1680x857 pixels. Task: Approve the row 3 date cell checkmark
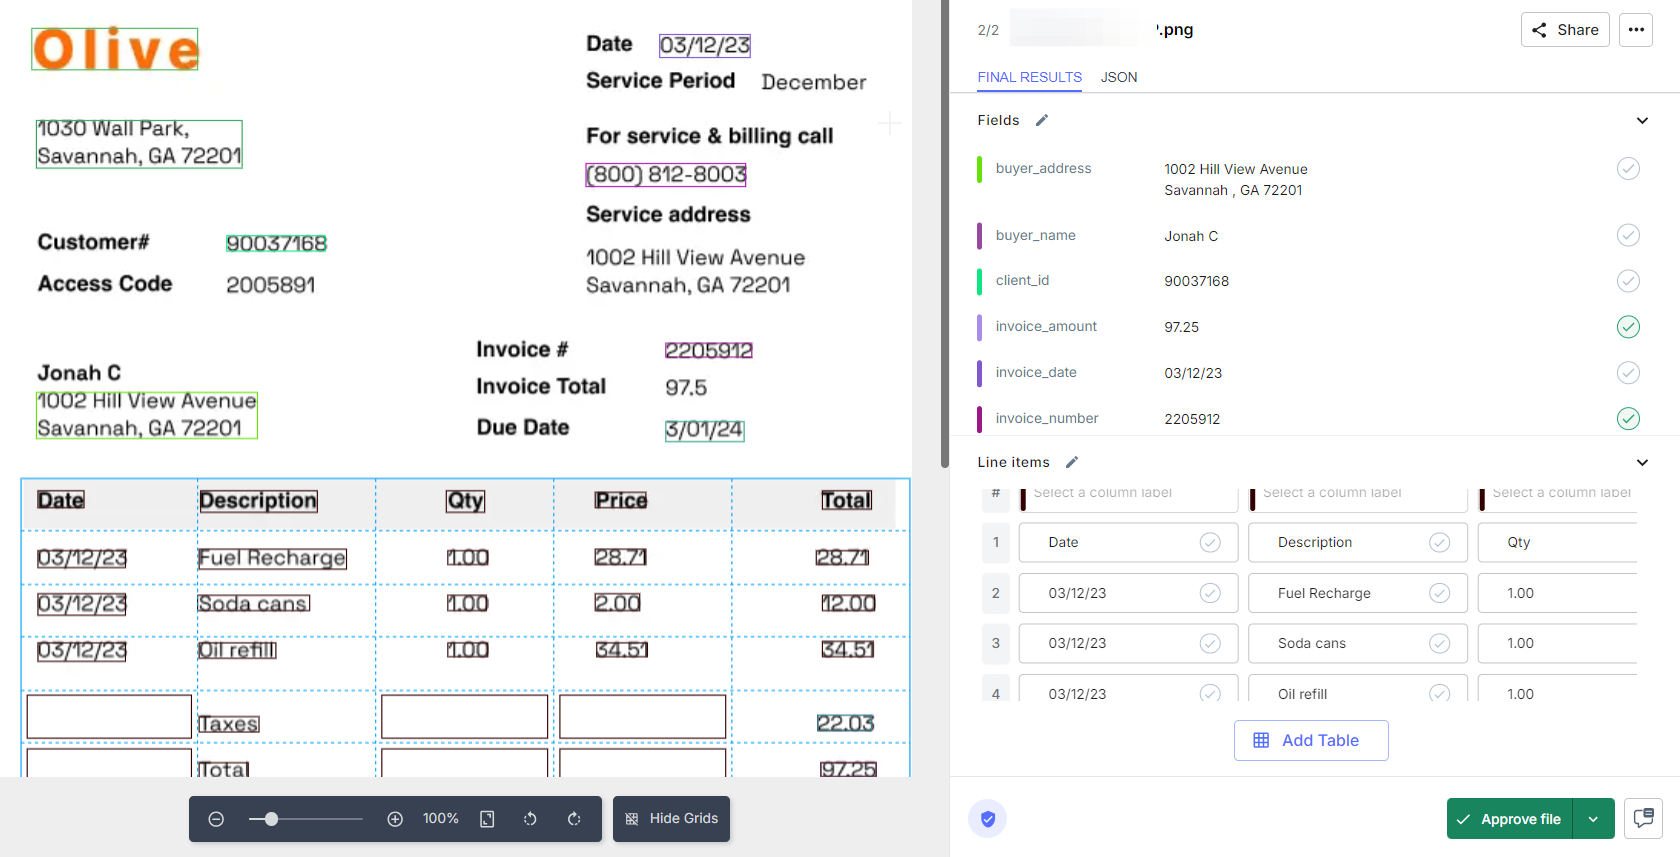coord(1210,643)
